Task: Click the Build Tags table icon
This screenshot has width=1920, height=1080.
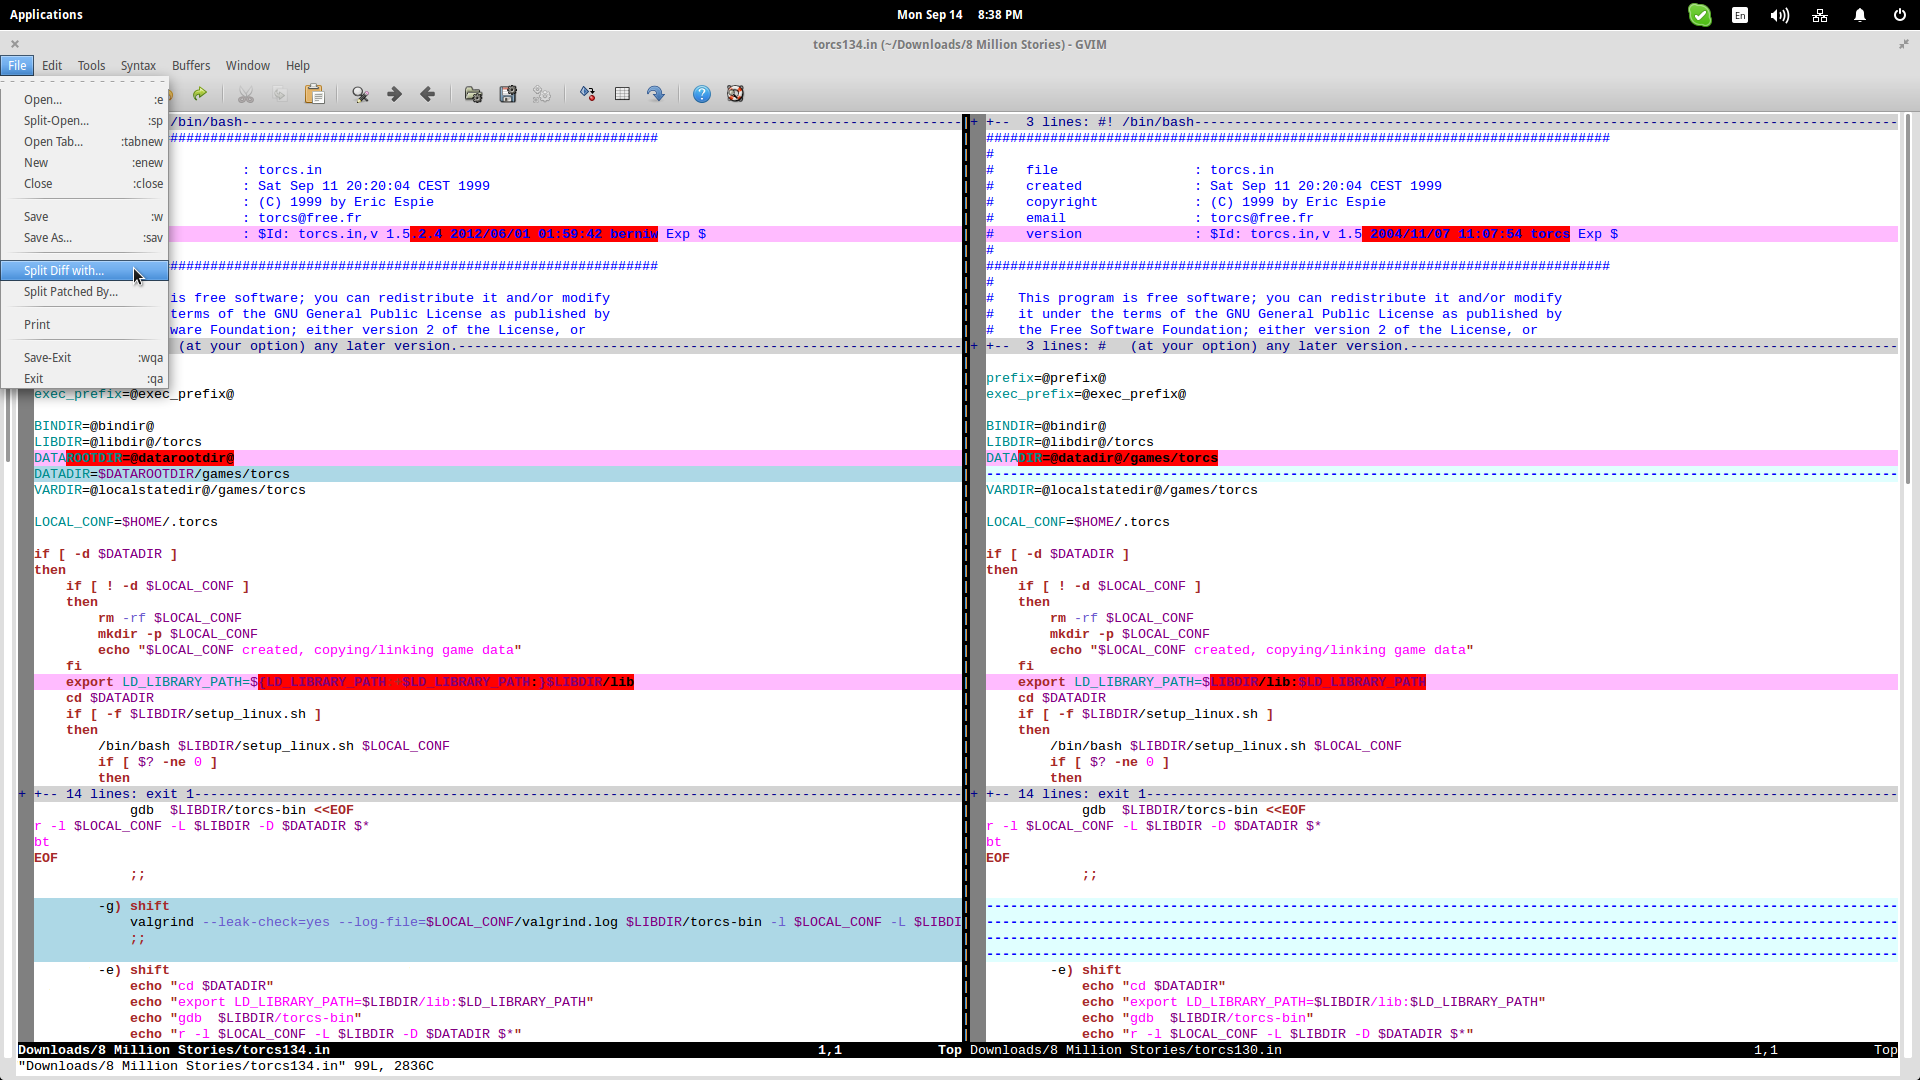Action: pos(623,94)
